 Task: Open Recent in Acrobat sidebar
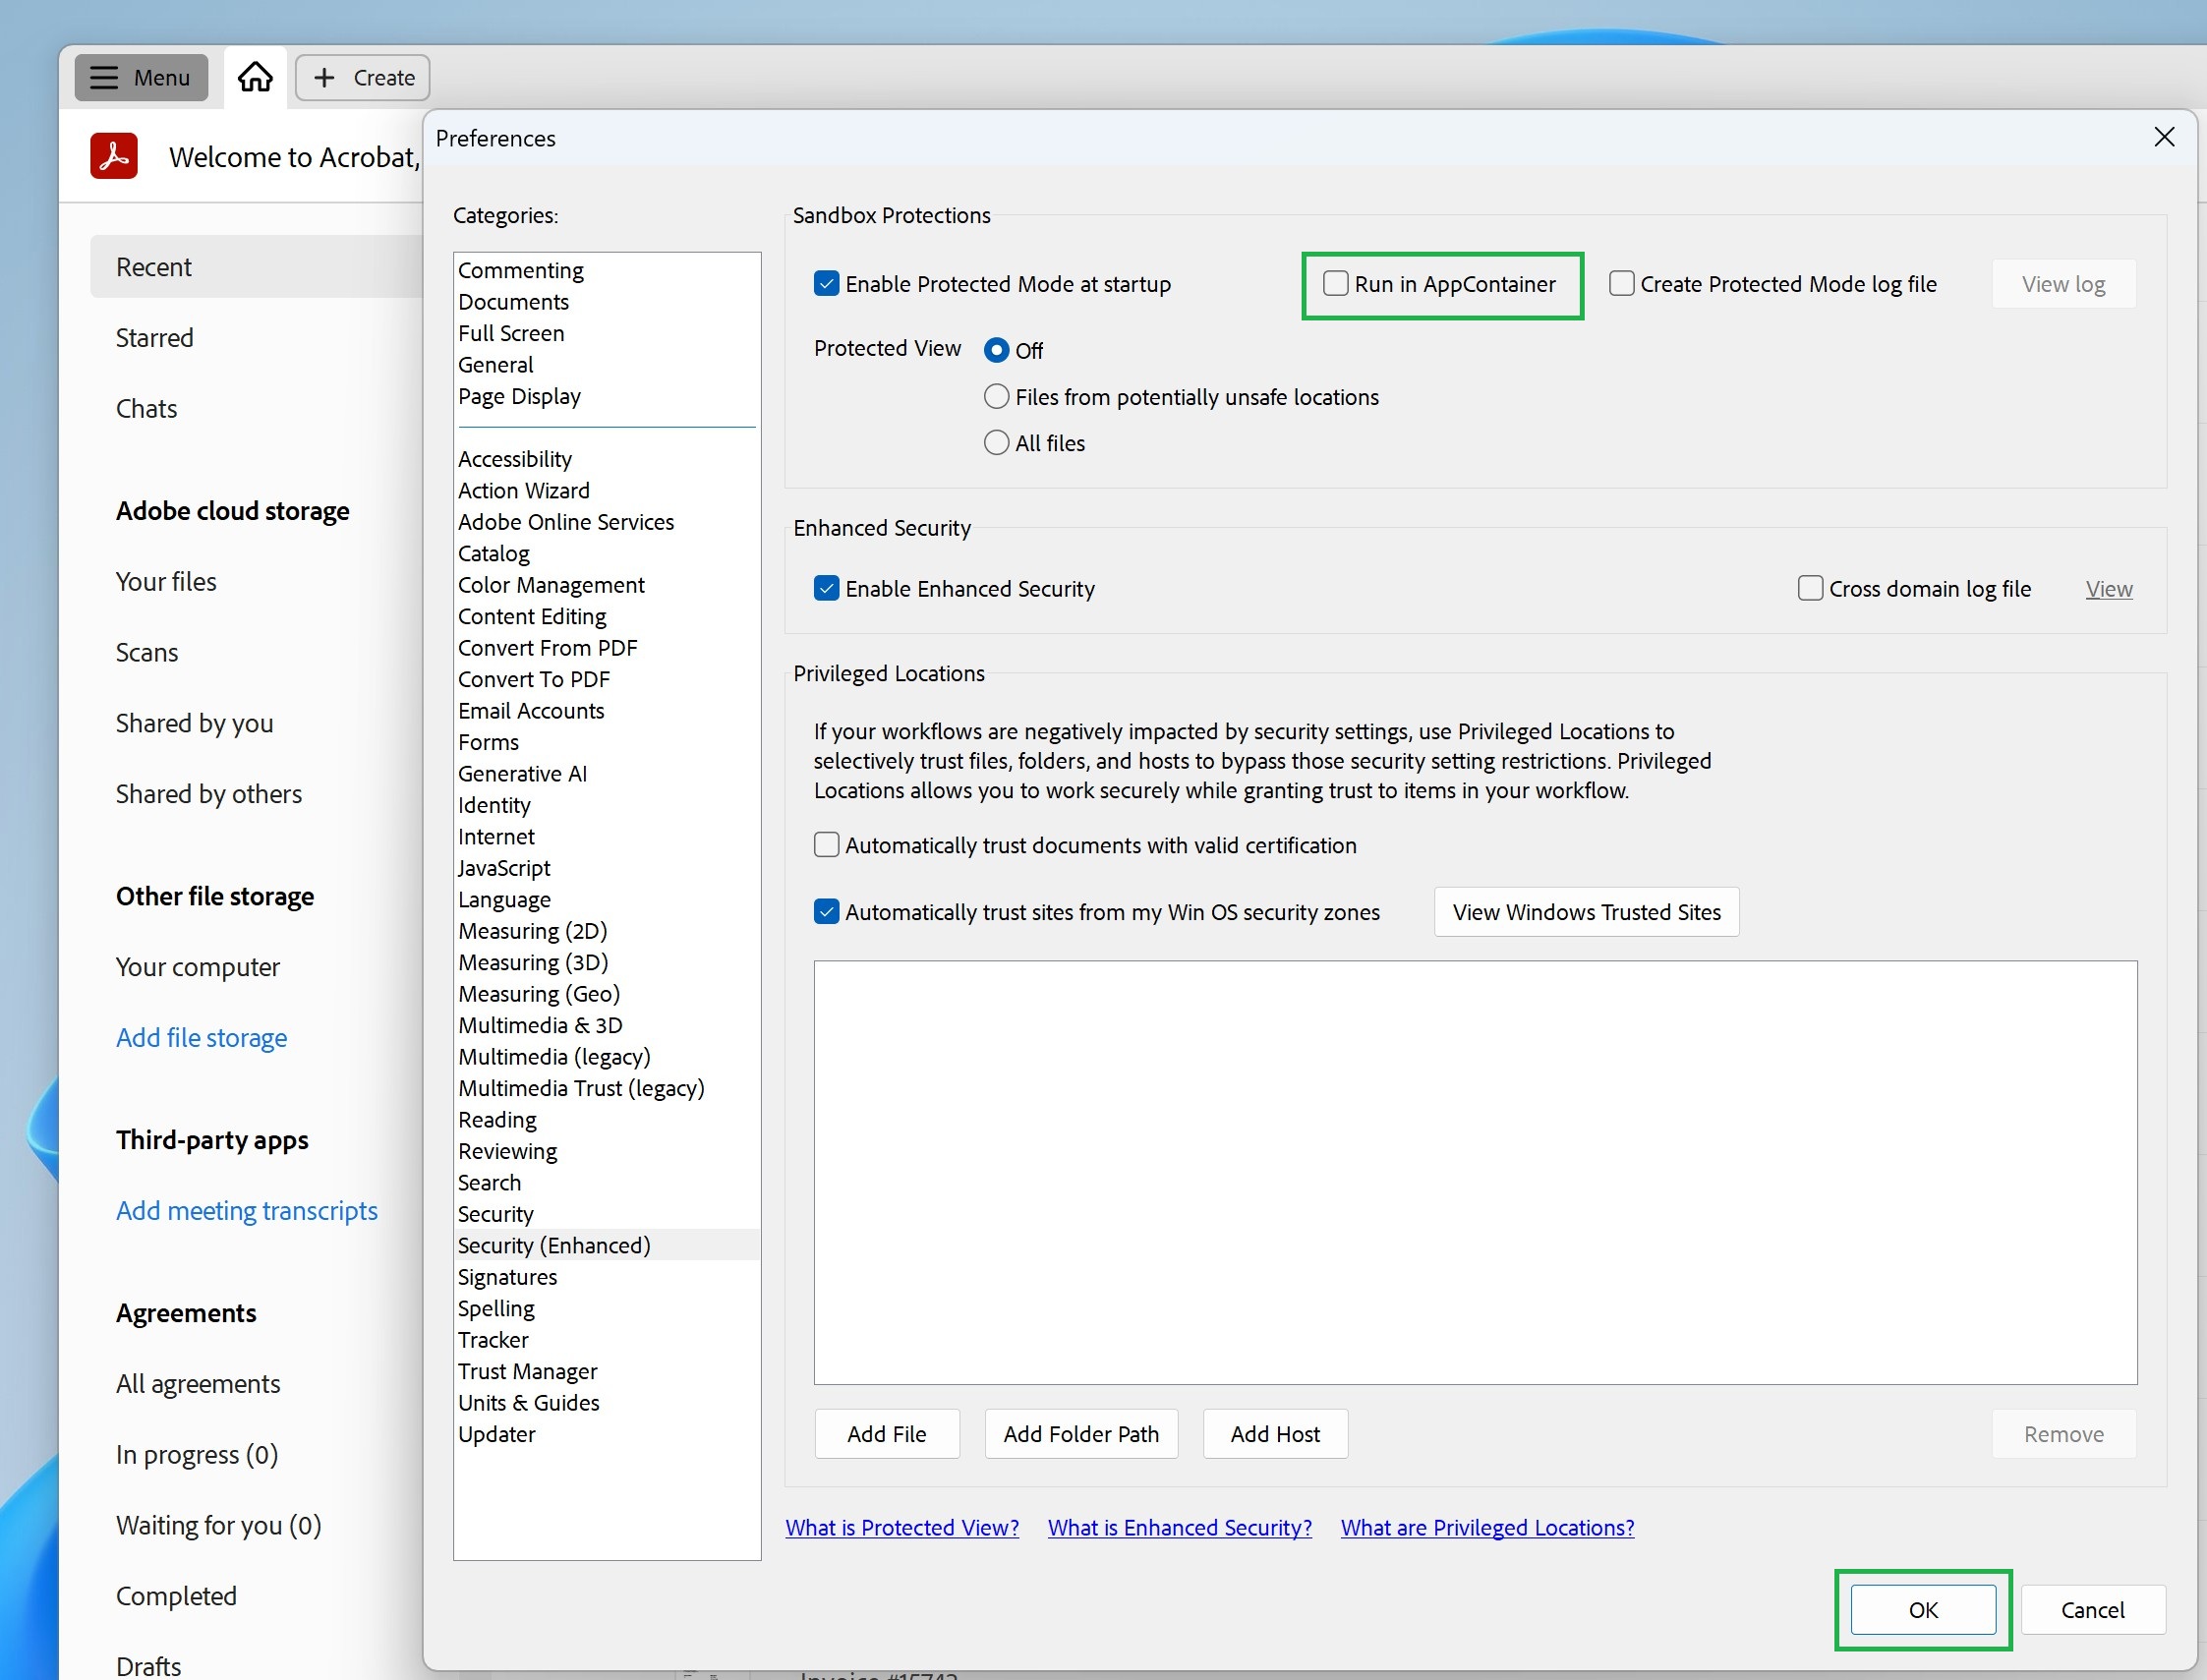tap(256, 267)
